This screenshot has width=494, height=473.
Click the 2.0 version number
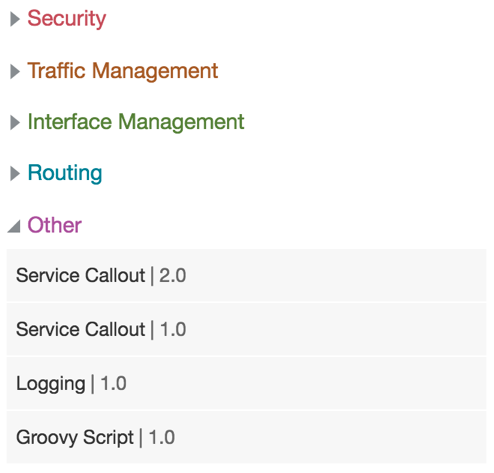point(172,276)
